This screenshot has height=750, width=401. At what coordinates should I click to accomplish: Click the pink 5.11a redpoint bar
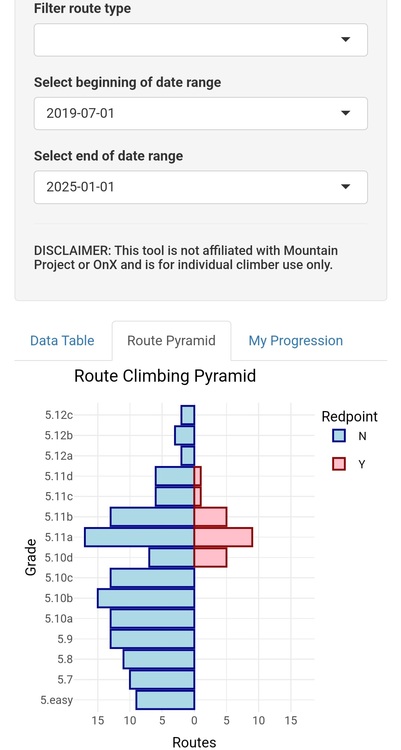point(223,537)
